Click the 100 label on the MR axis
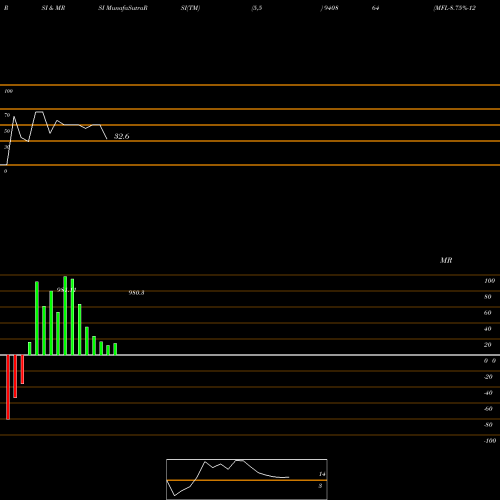Image resolution: width=500 pixels, height=500 pixels. (x=489, y=281)
